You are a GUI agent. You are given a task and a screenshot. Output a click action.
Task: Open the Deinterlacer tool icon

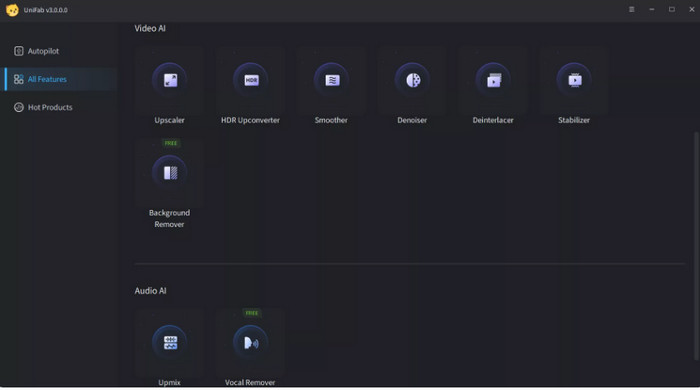(493, 80)
